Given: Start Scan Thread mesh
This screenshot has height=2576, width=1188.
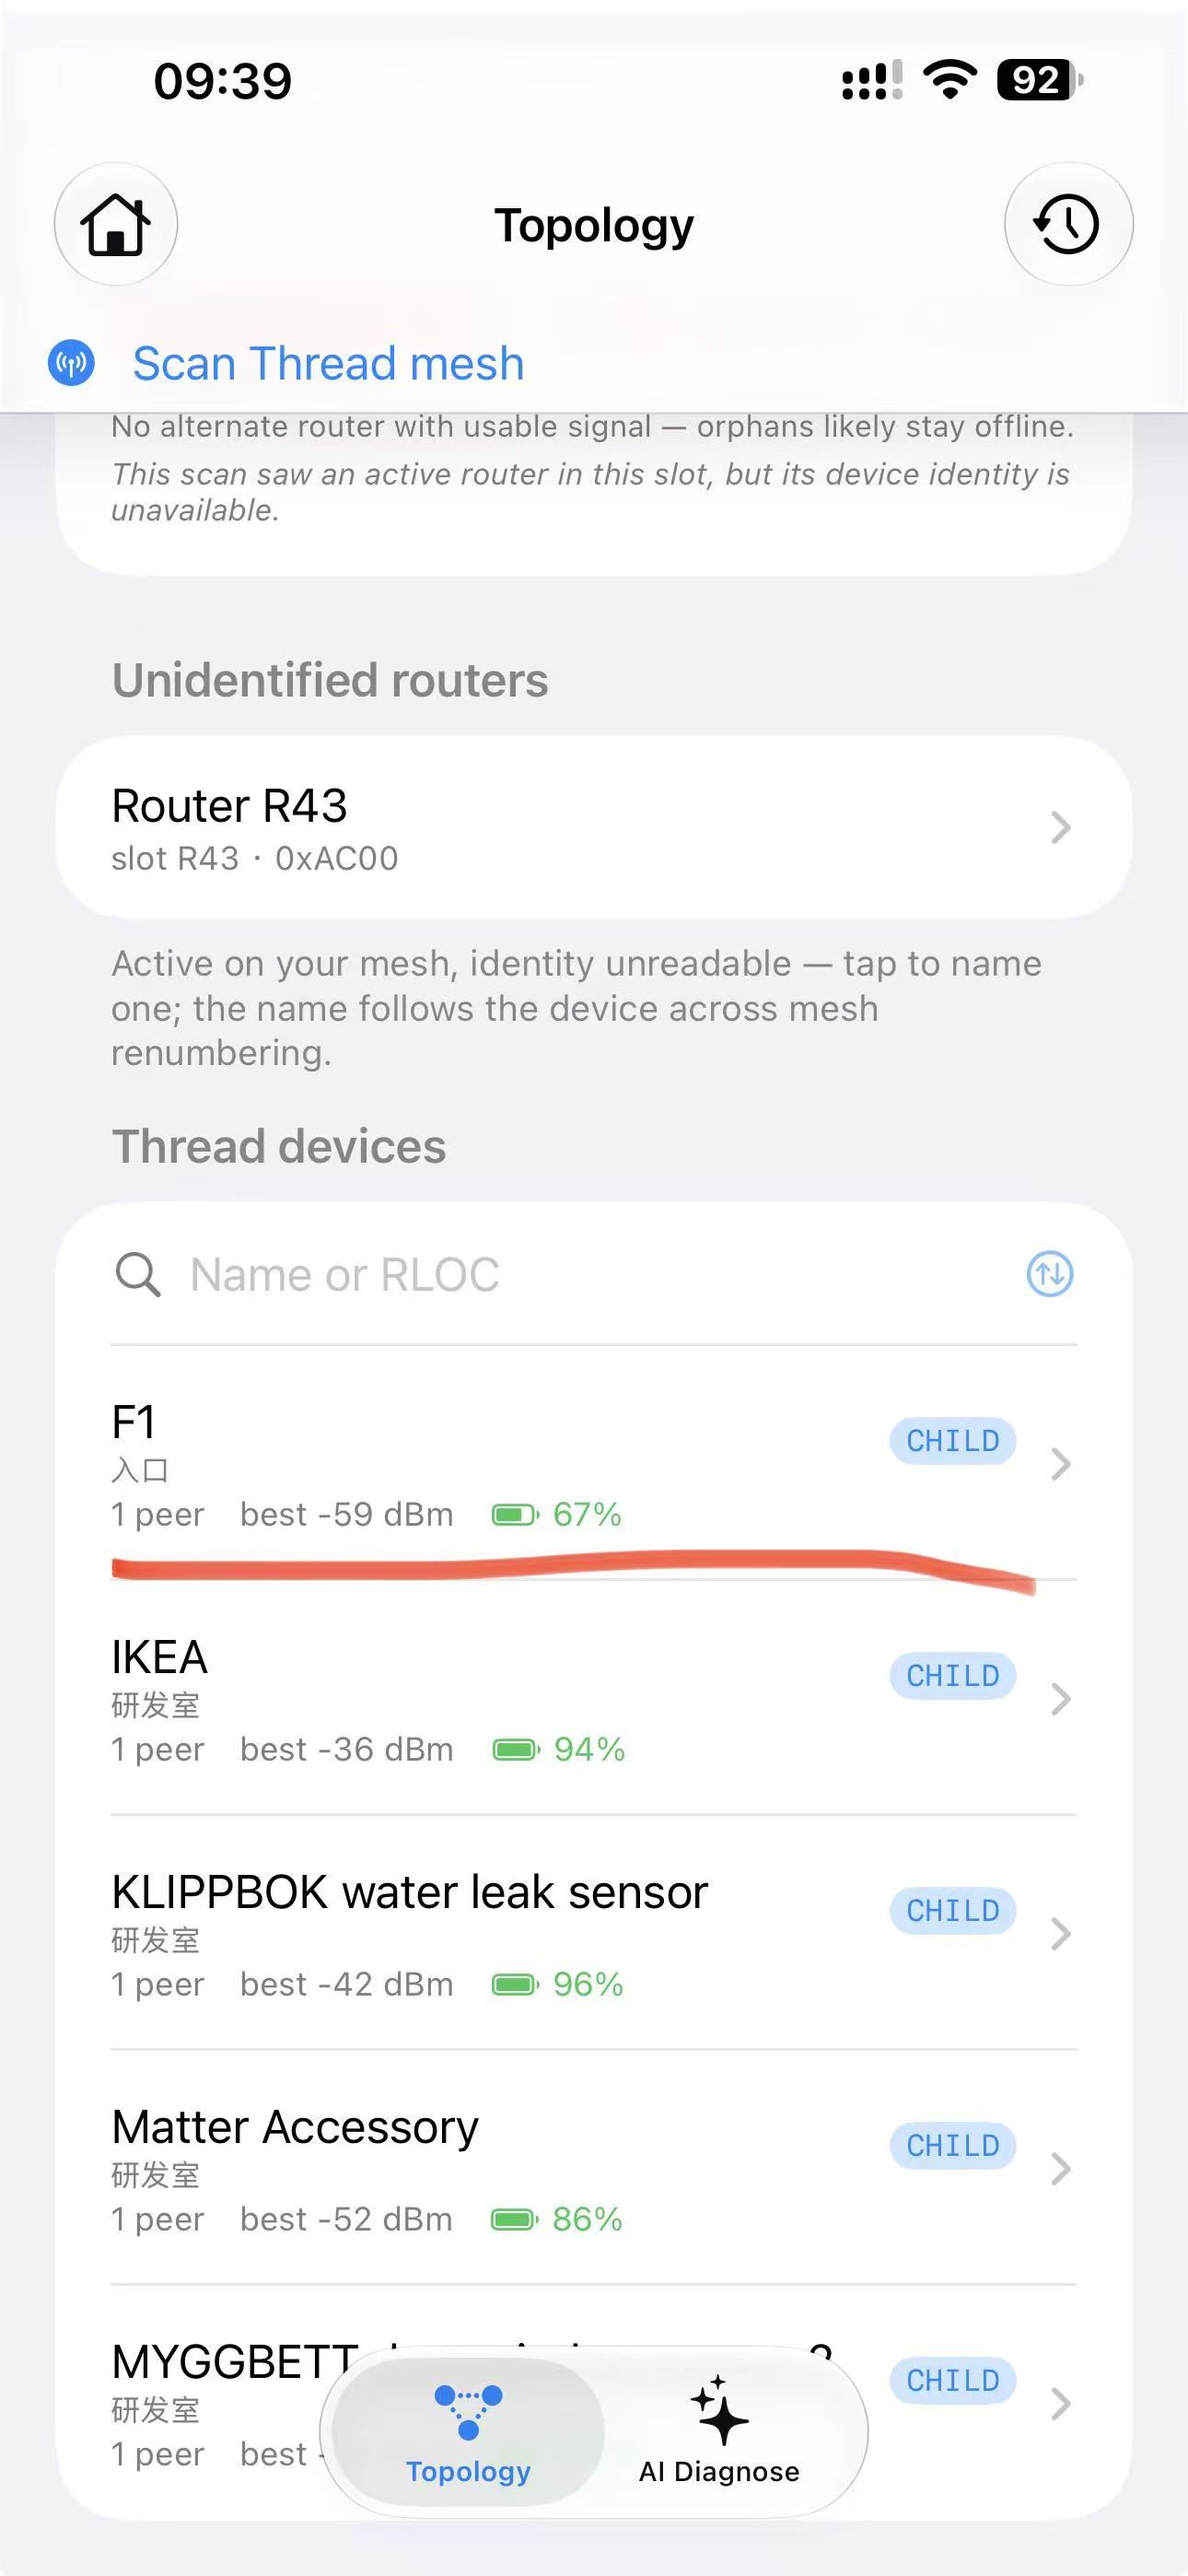Looking at the screenshot, I should tap(328, 363).
